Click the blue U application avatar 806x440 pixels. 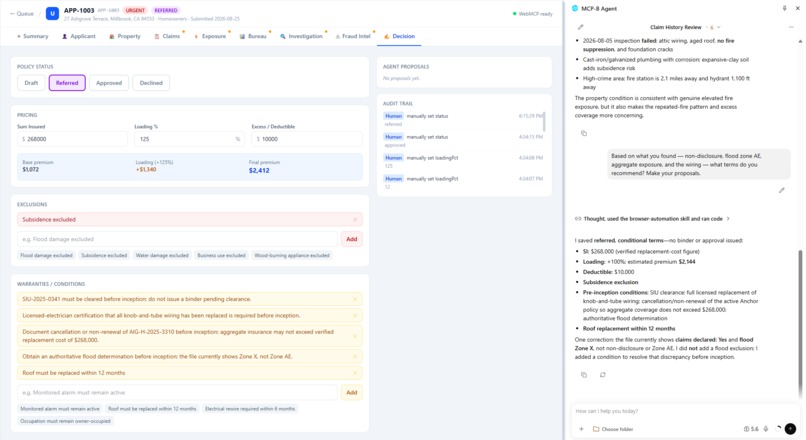pos(52,13)
